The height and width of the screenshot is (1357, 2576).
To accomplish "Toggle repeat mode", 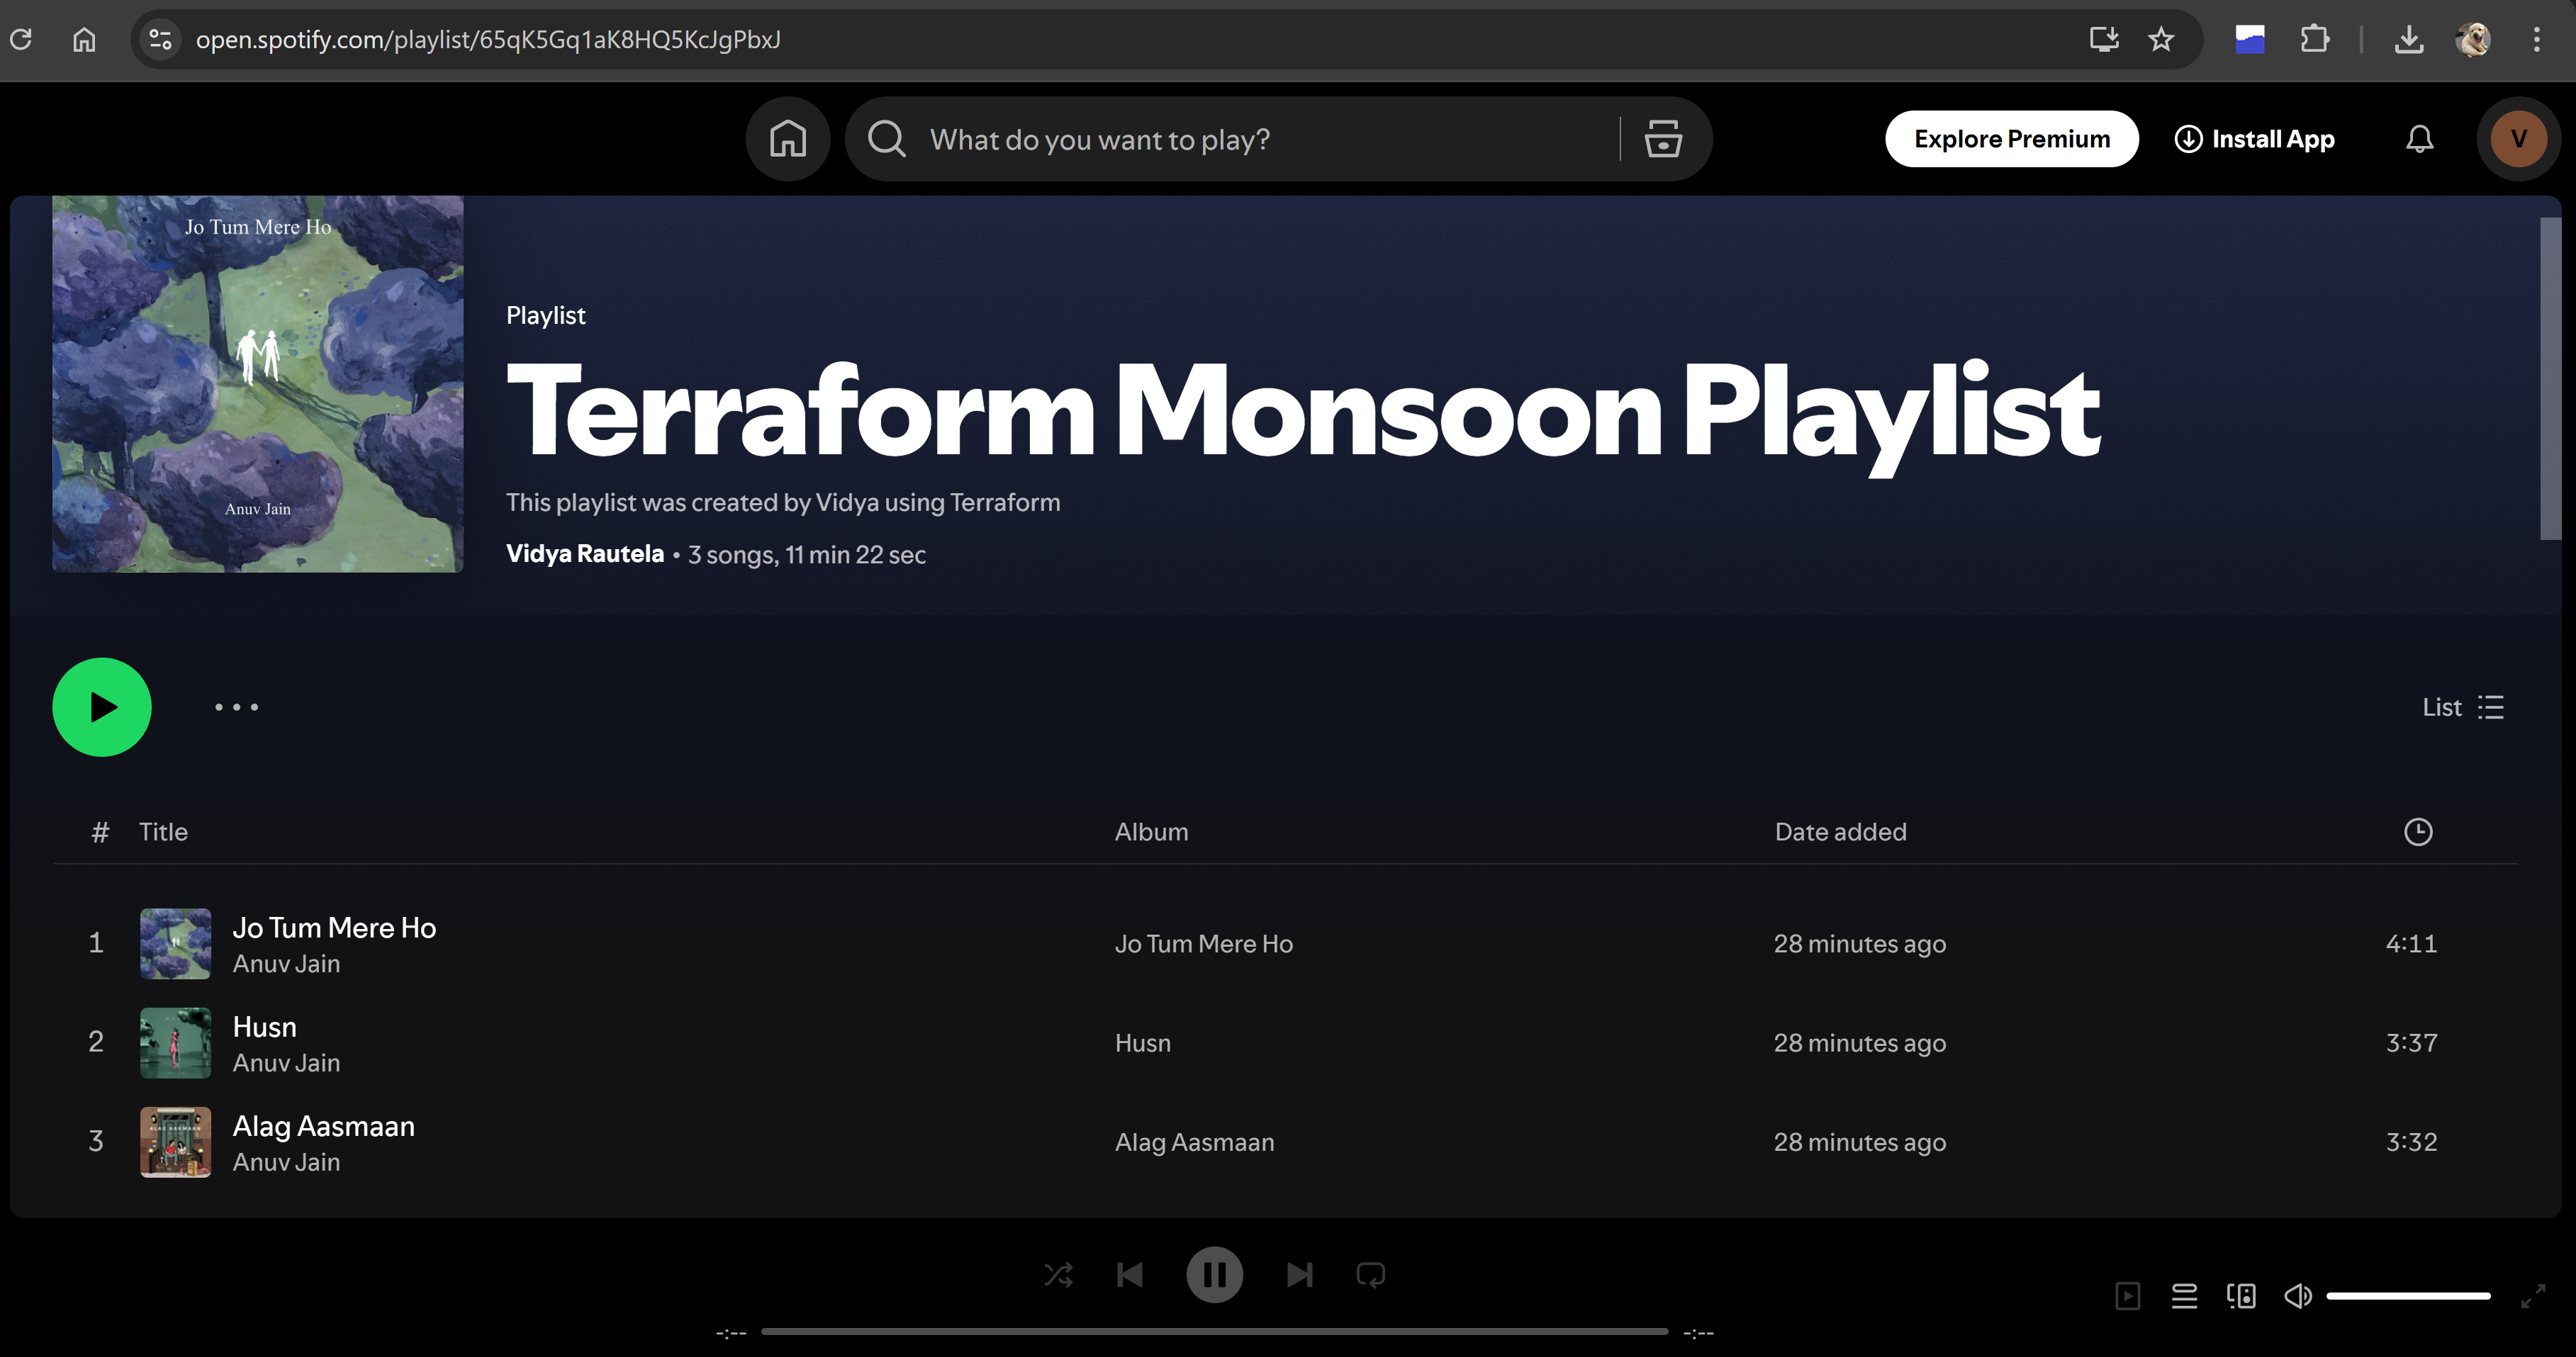I will (1370, 1275).
